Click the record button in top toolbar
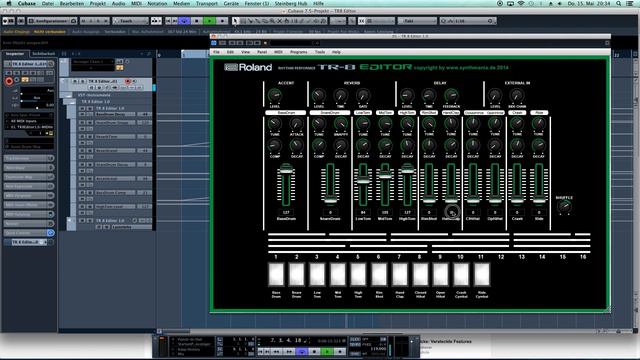Screen dimensions: 640x360 click(x=222, y=21)
